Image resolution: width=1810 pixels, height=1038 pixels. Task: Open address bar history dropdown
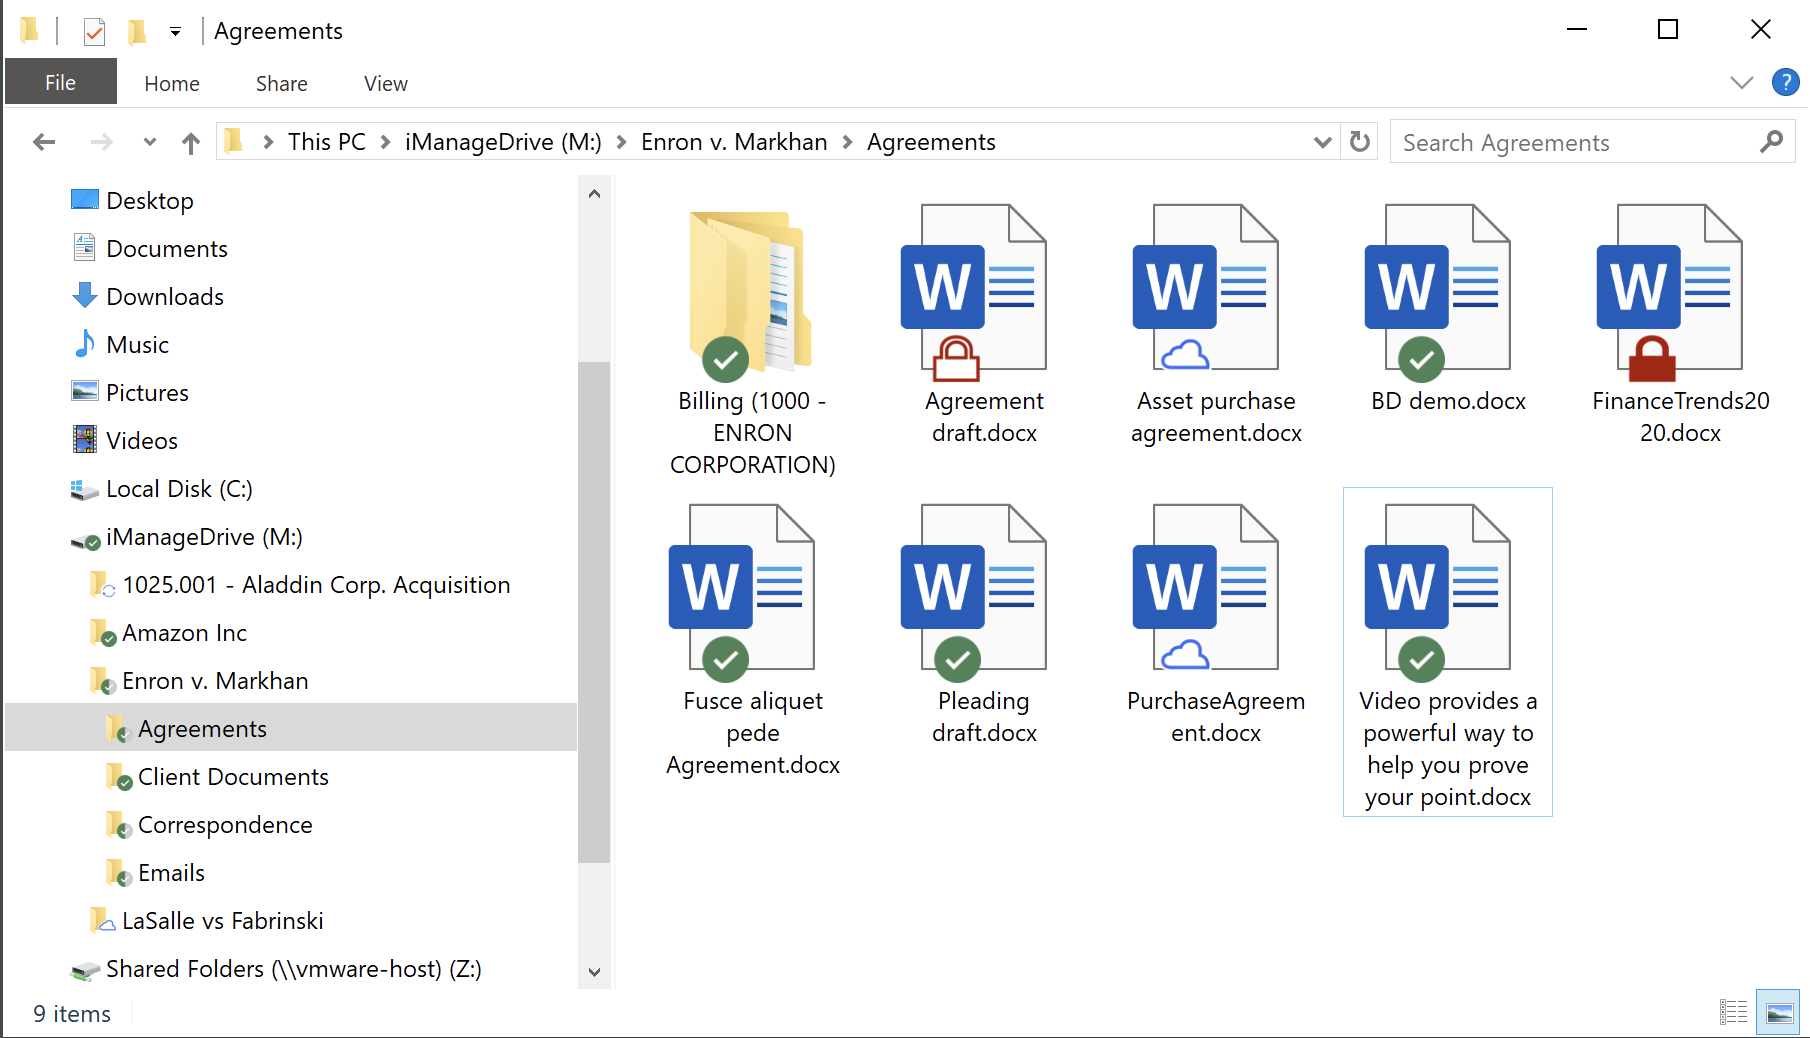(1322, 142)
